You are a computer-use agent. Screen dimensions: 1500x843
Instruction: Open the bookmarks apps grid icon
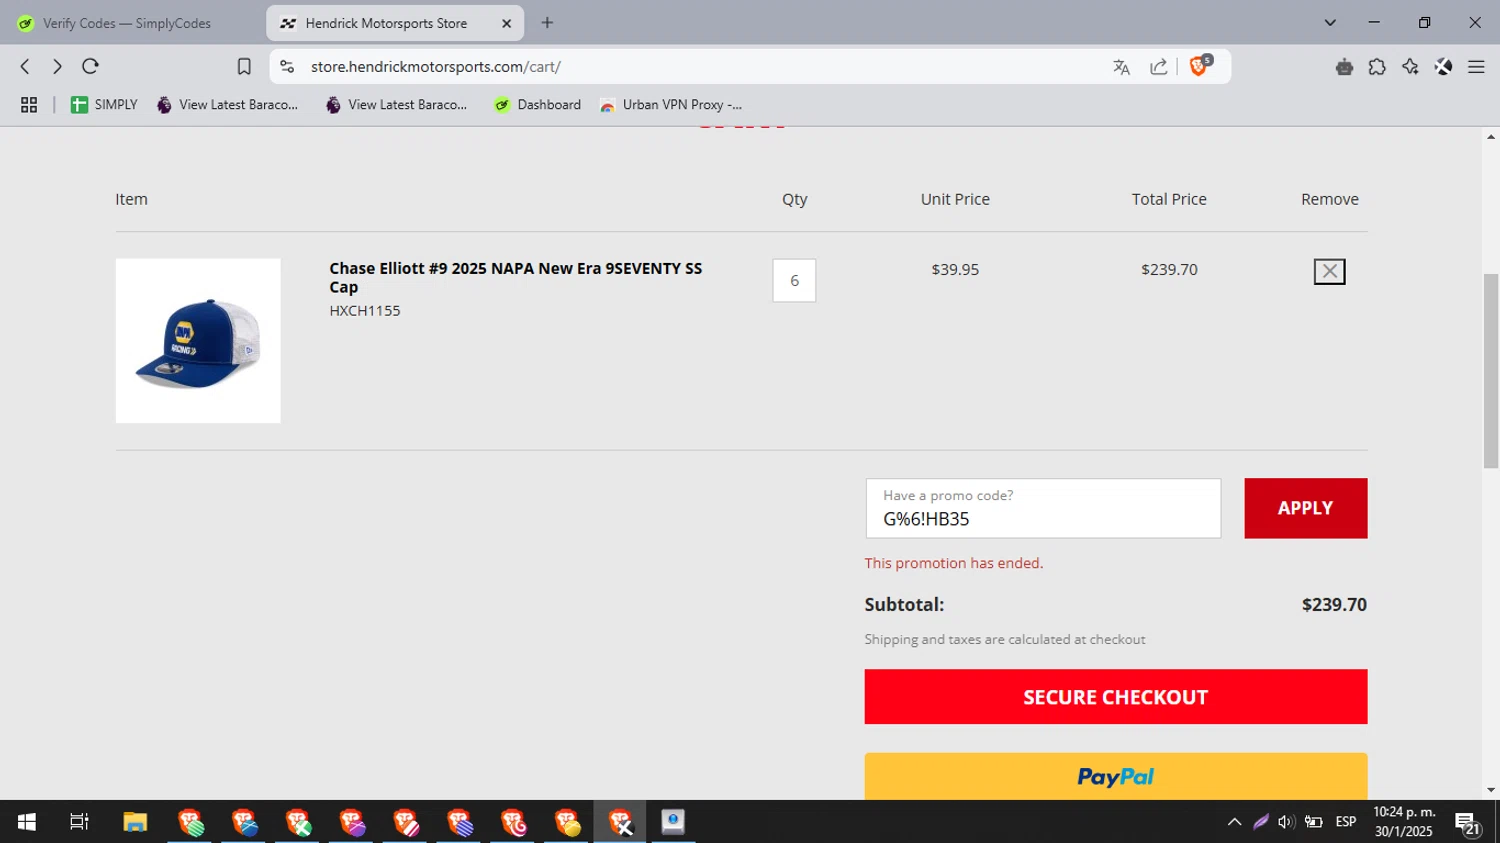(x=29, y=105)
